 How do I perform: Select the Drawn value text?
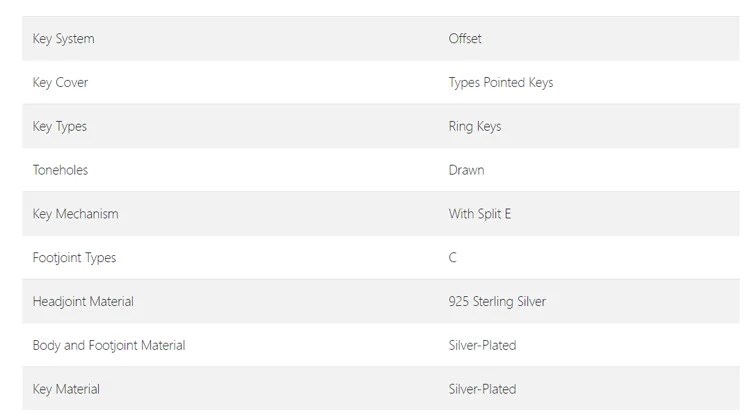point(466,170)
